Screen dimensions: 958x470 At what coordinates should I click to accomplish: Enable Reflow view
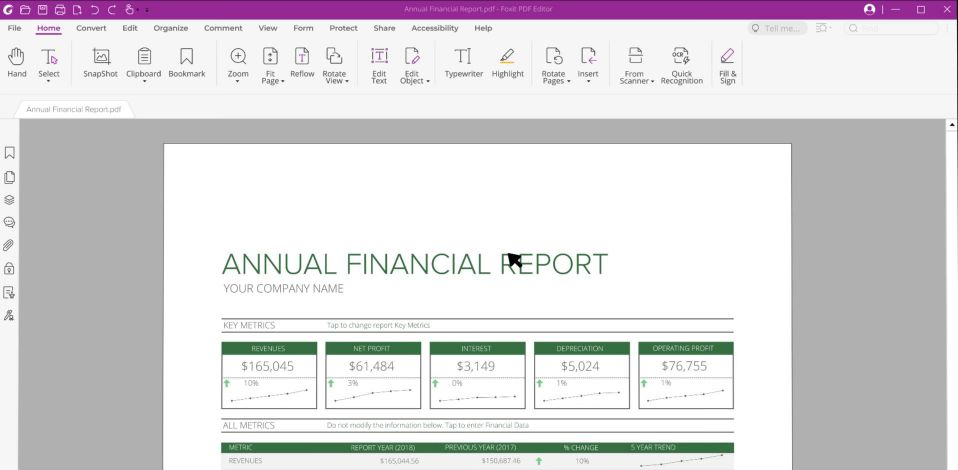pos(302,62)
